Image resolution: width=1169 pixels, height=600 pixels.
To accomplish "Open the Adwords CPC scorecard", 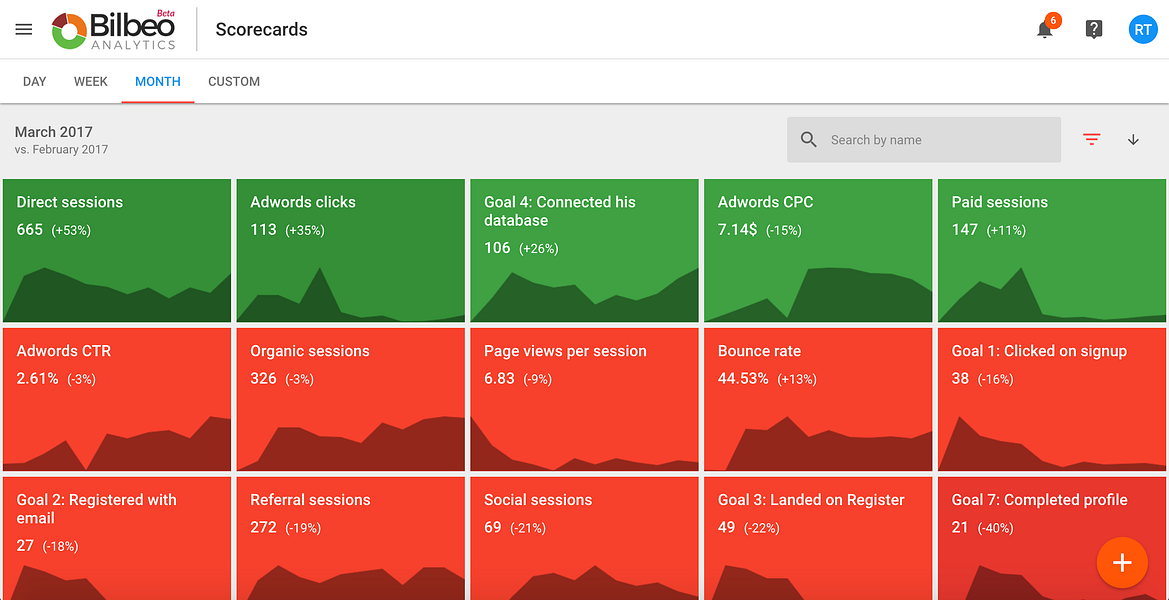I will pos(818,250).
